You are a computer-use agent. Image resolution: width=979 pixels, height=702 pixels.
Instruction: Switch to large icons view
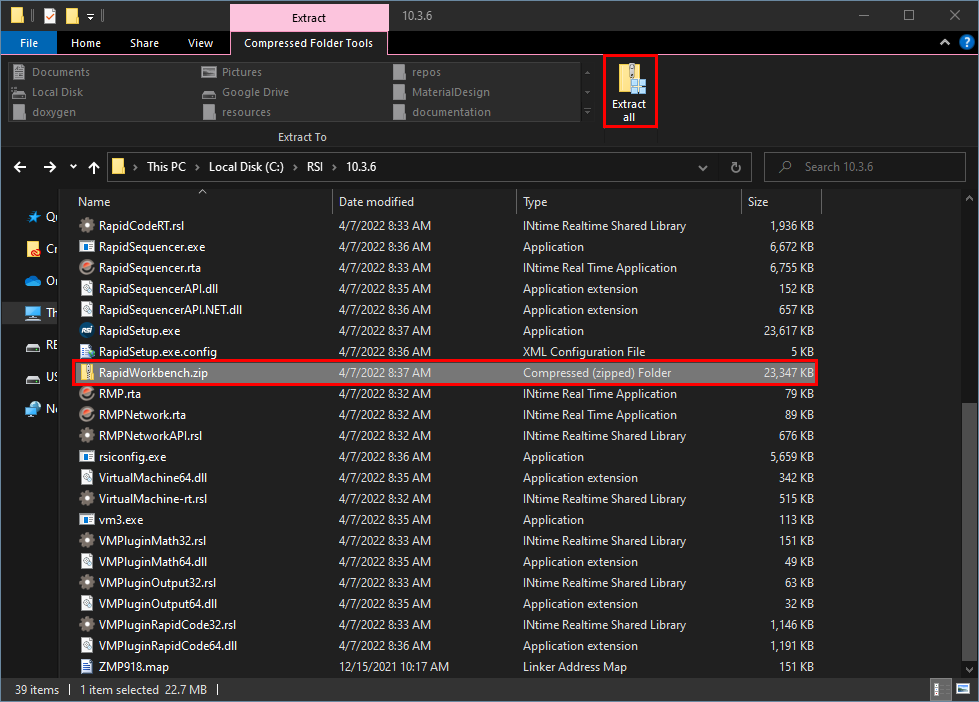tap(962, 689)
